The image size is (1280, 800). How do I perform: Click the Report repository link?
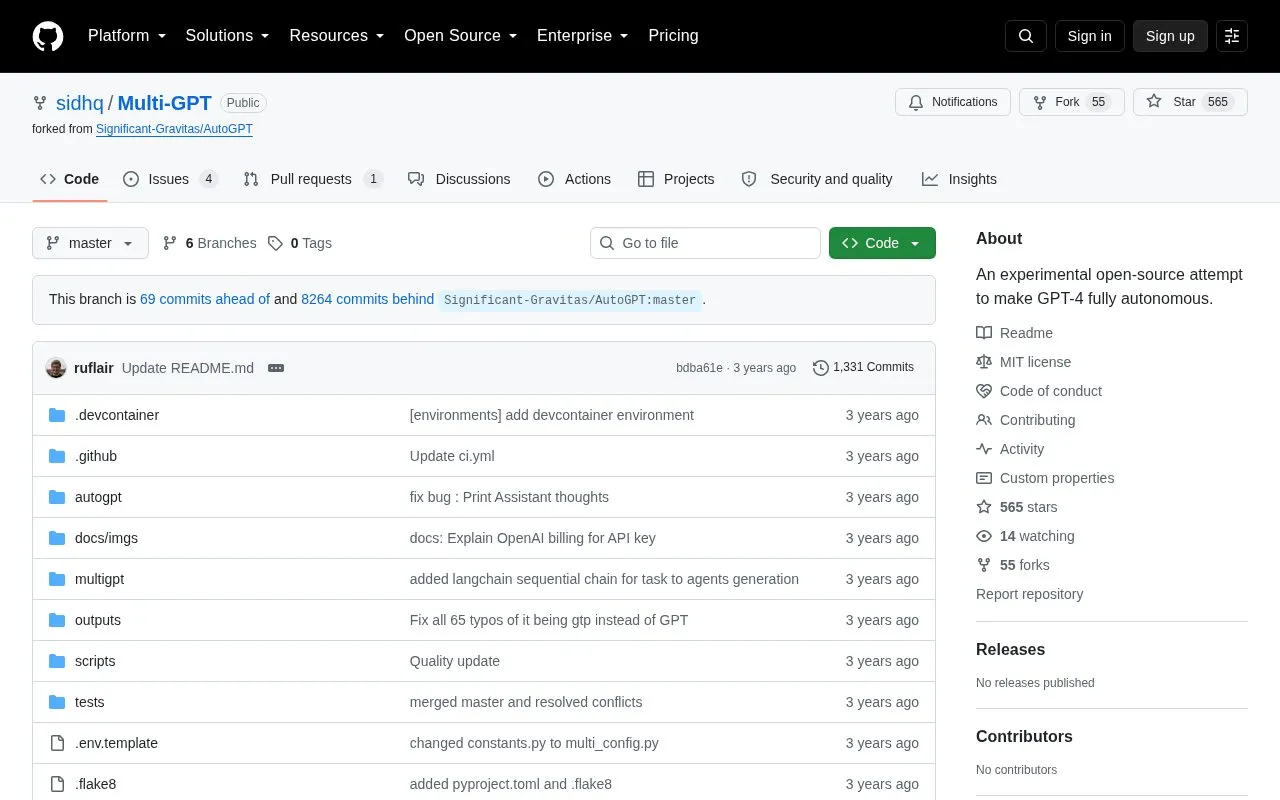(1029, 594)
